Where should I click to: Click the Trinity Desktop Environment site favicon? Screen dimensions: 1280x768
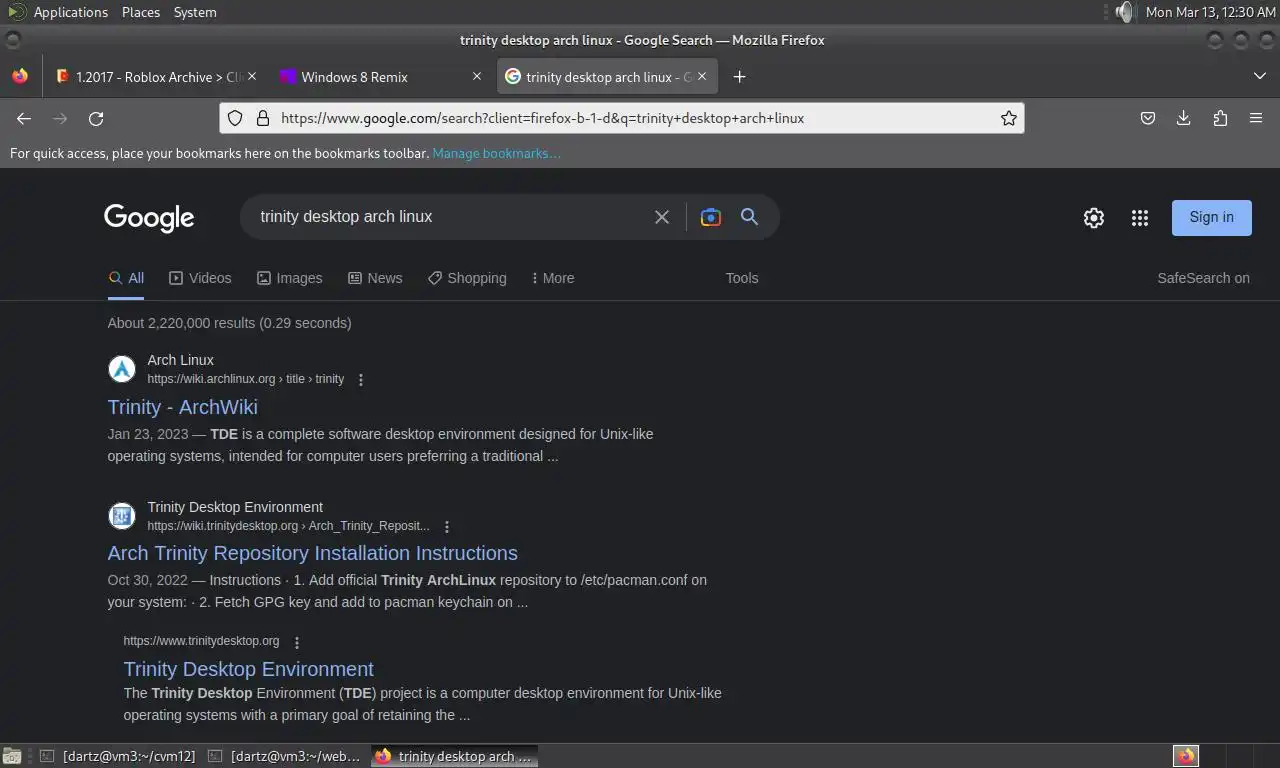click(122, 516)
